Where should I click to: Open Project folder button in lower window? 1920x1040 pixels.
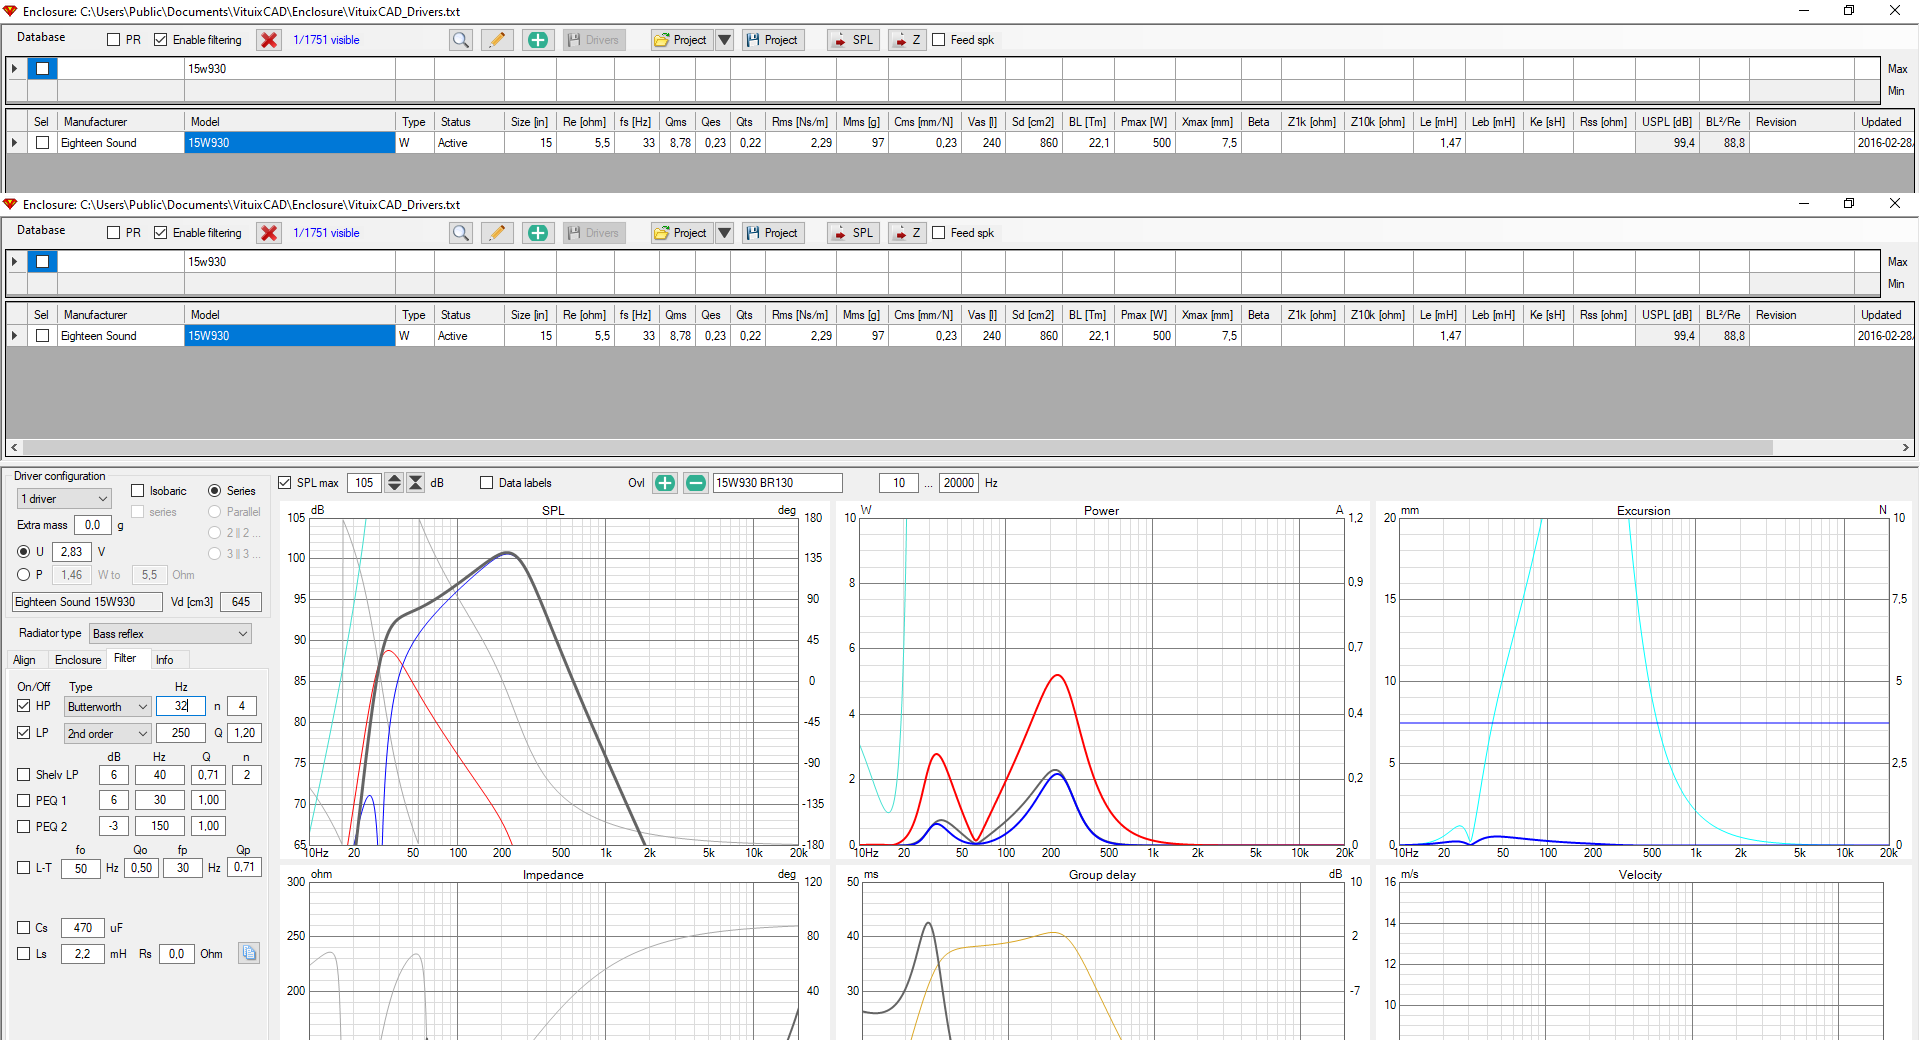681,233
